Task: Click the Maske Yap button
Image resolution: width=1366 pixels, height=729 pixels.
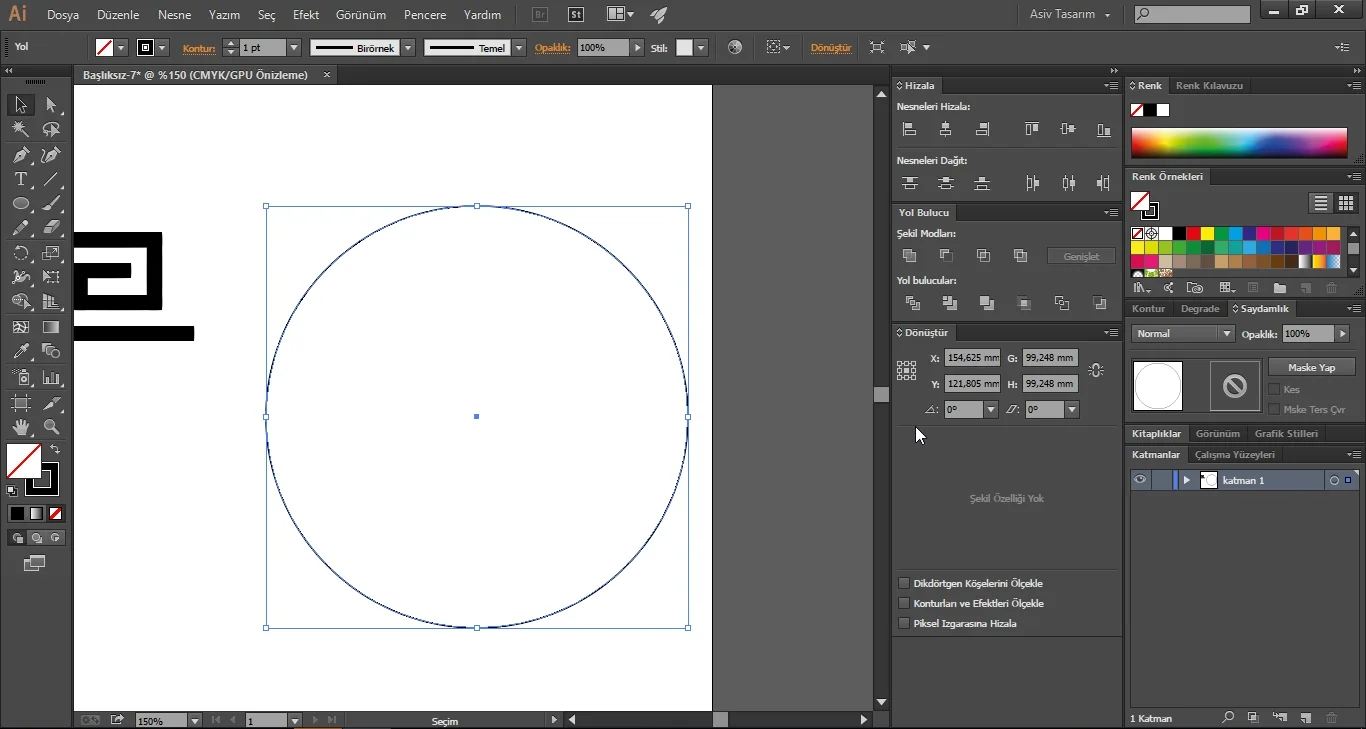Action: [1311, 367]
